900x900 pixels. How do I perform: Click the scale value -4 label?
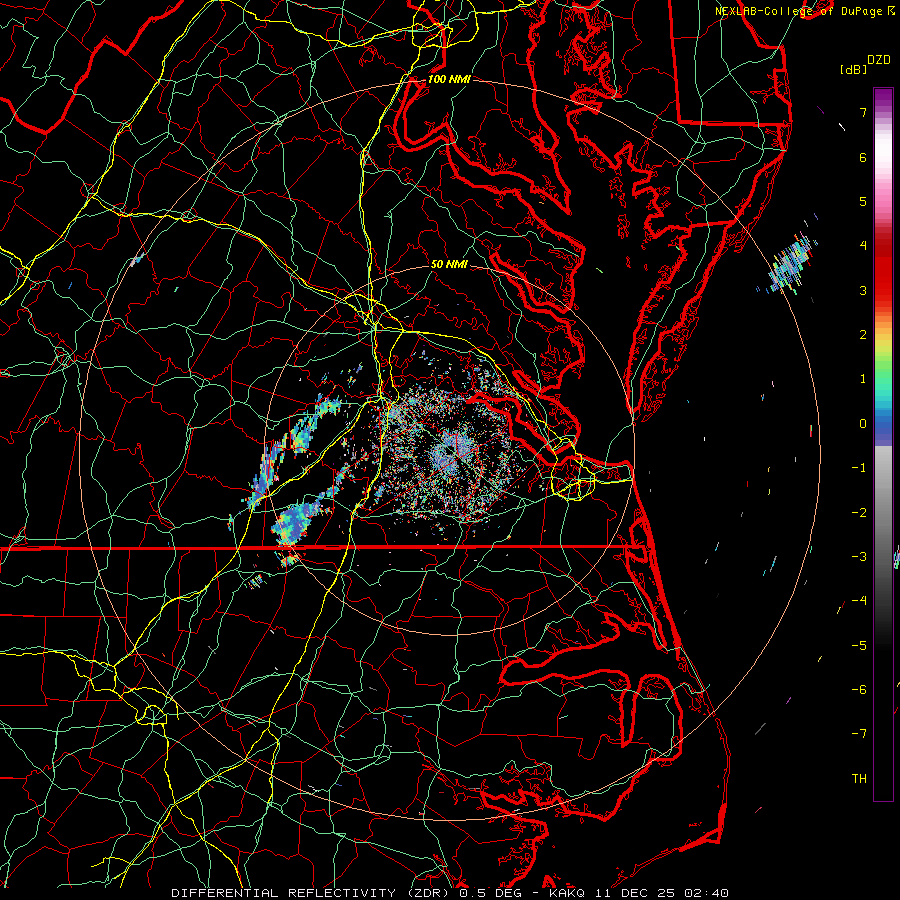pos(859,601)
